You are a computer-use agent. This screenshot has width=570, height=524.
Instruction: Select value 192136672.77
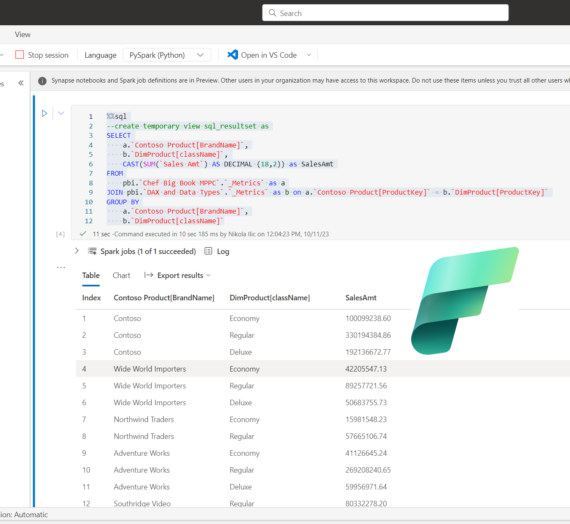368,352
